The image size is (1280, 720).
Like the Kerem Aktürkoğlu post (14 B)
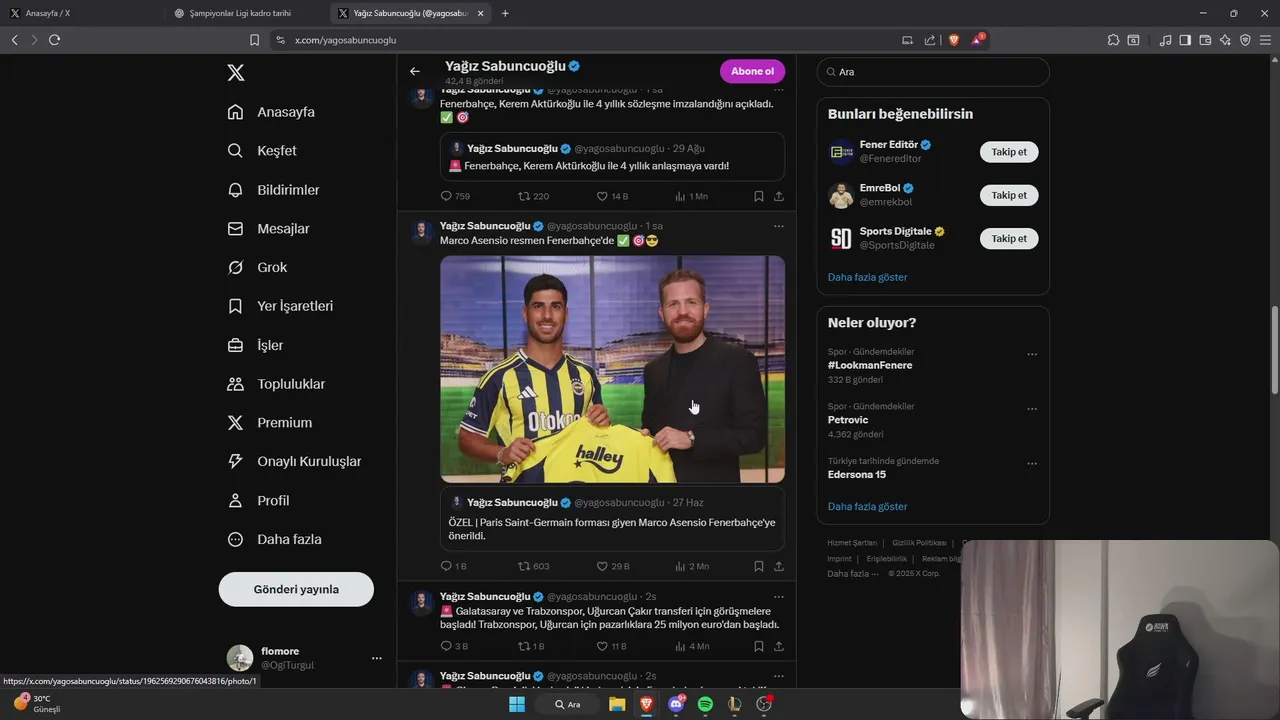[612, 196]
